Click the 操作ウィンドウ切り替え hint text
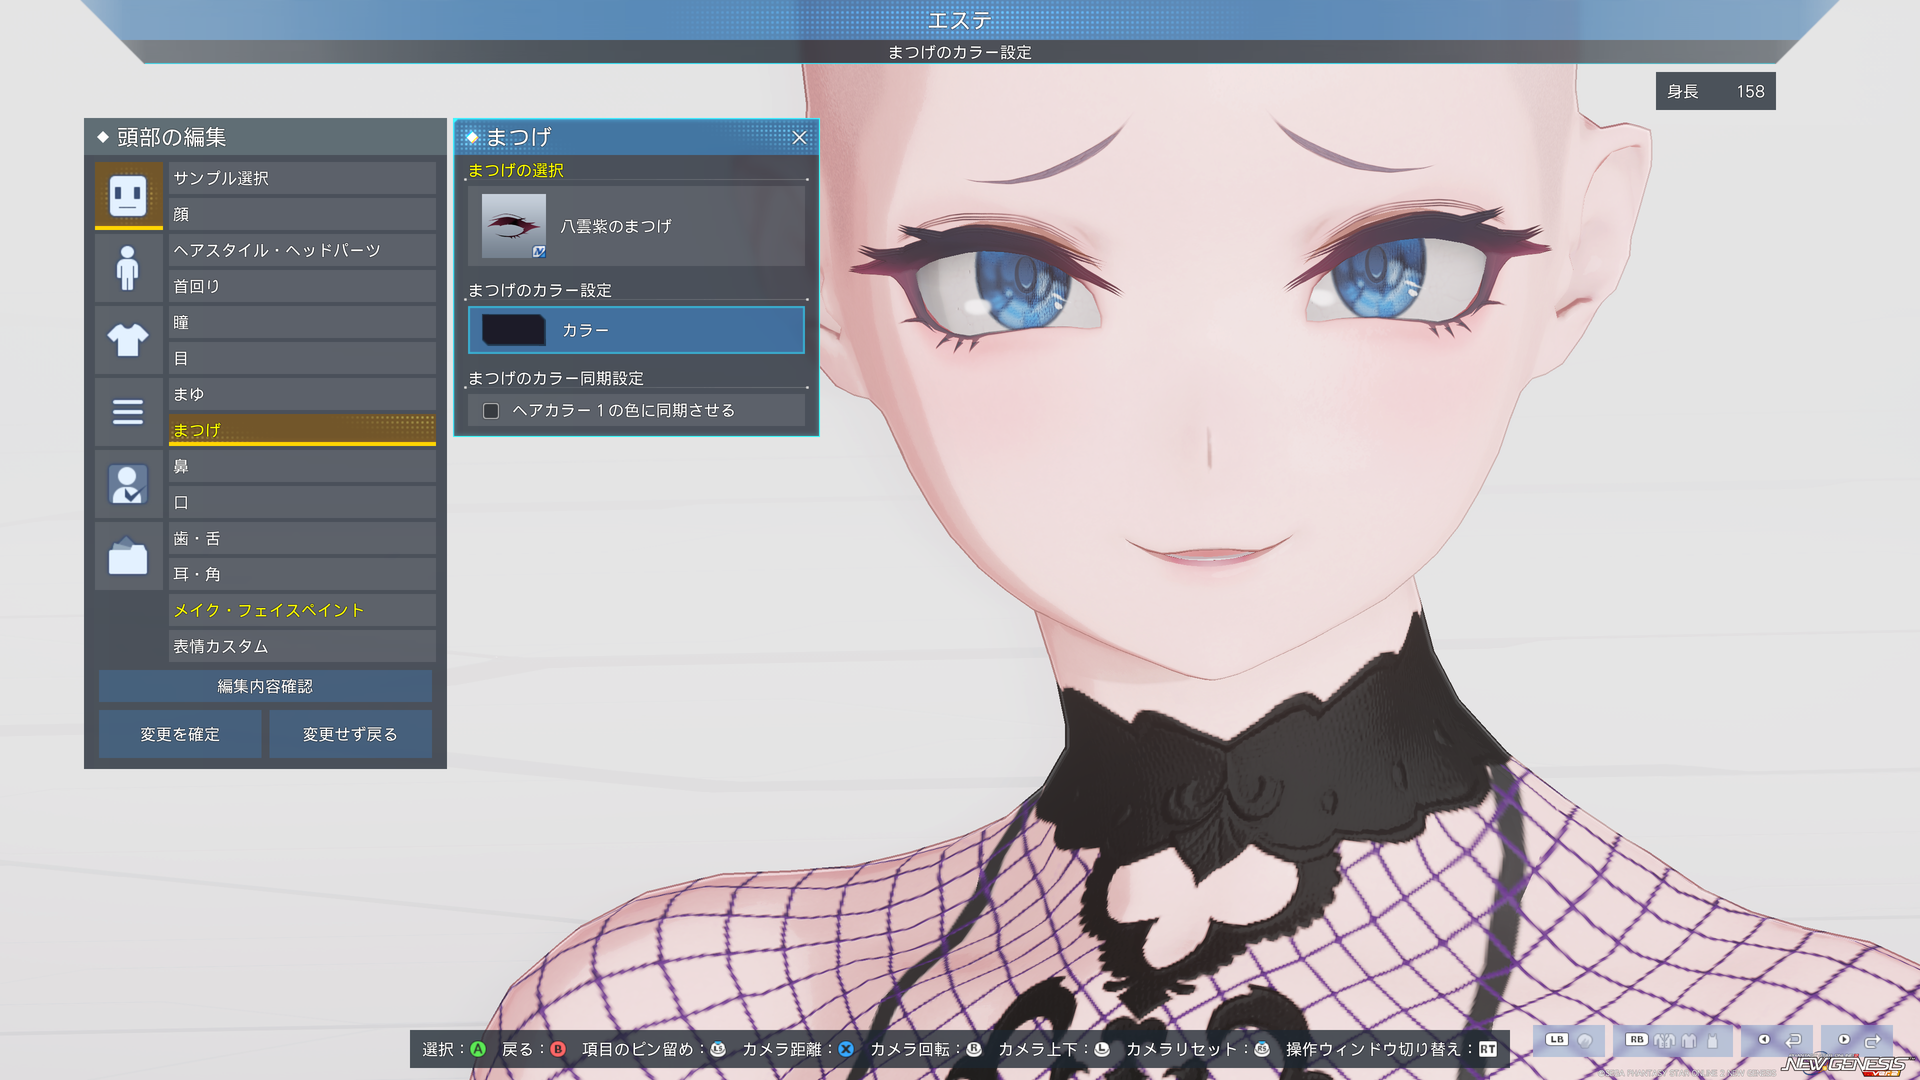This screenshot has height=1080, width=1920. (x=1373, y=1049)
